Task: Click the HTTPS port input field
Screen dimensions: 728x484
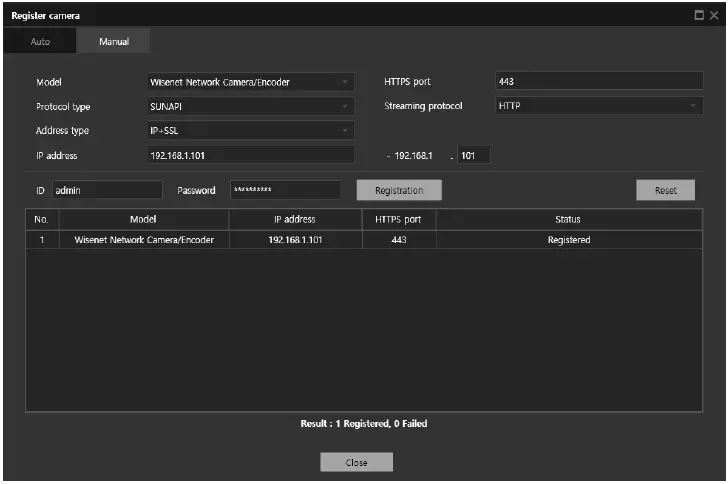Action: click(599, 81)
